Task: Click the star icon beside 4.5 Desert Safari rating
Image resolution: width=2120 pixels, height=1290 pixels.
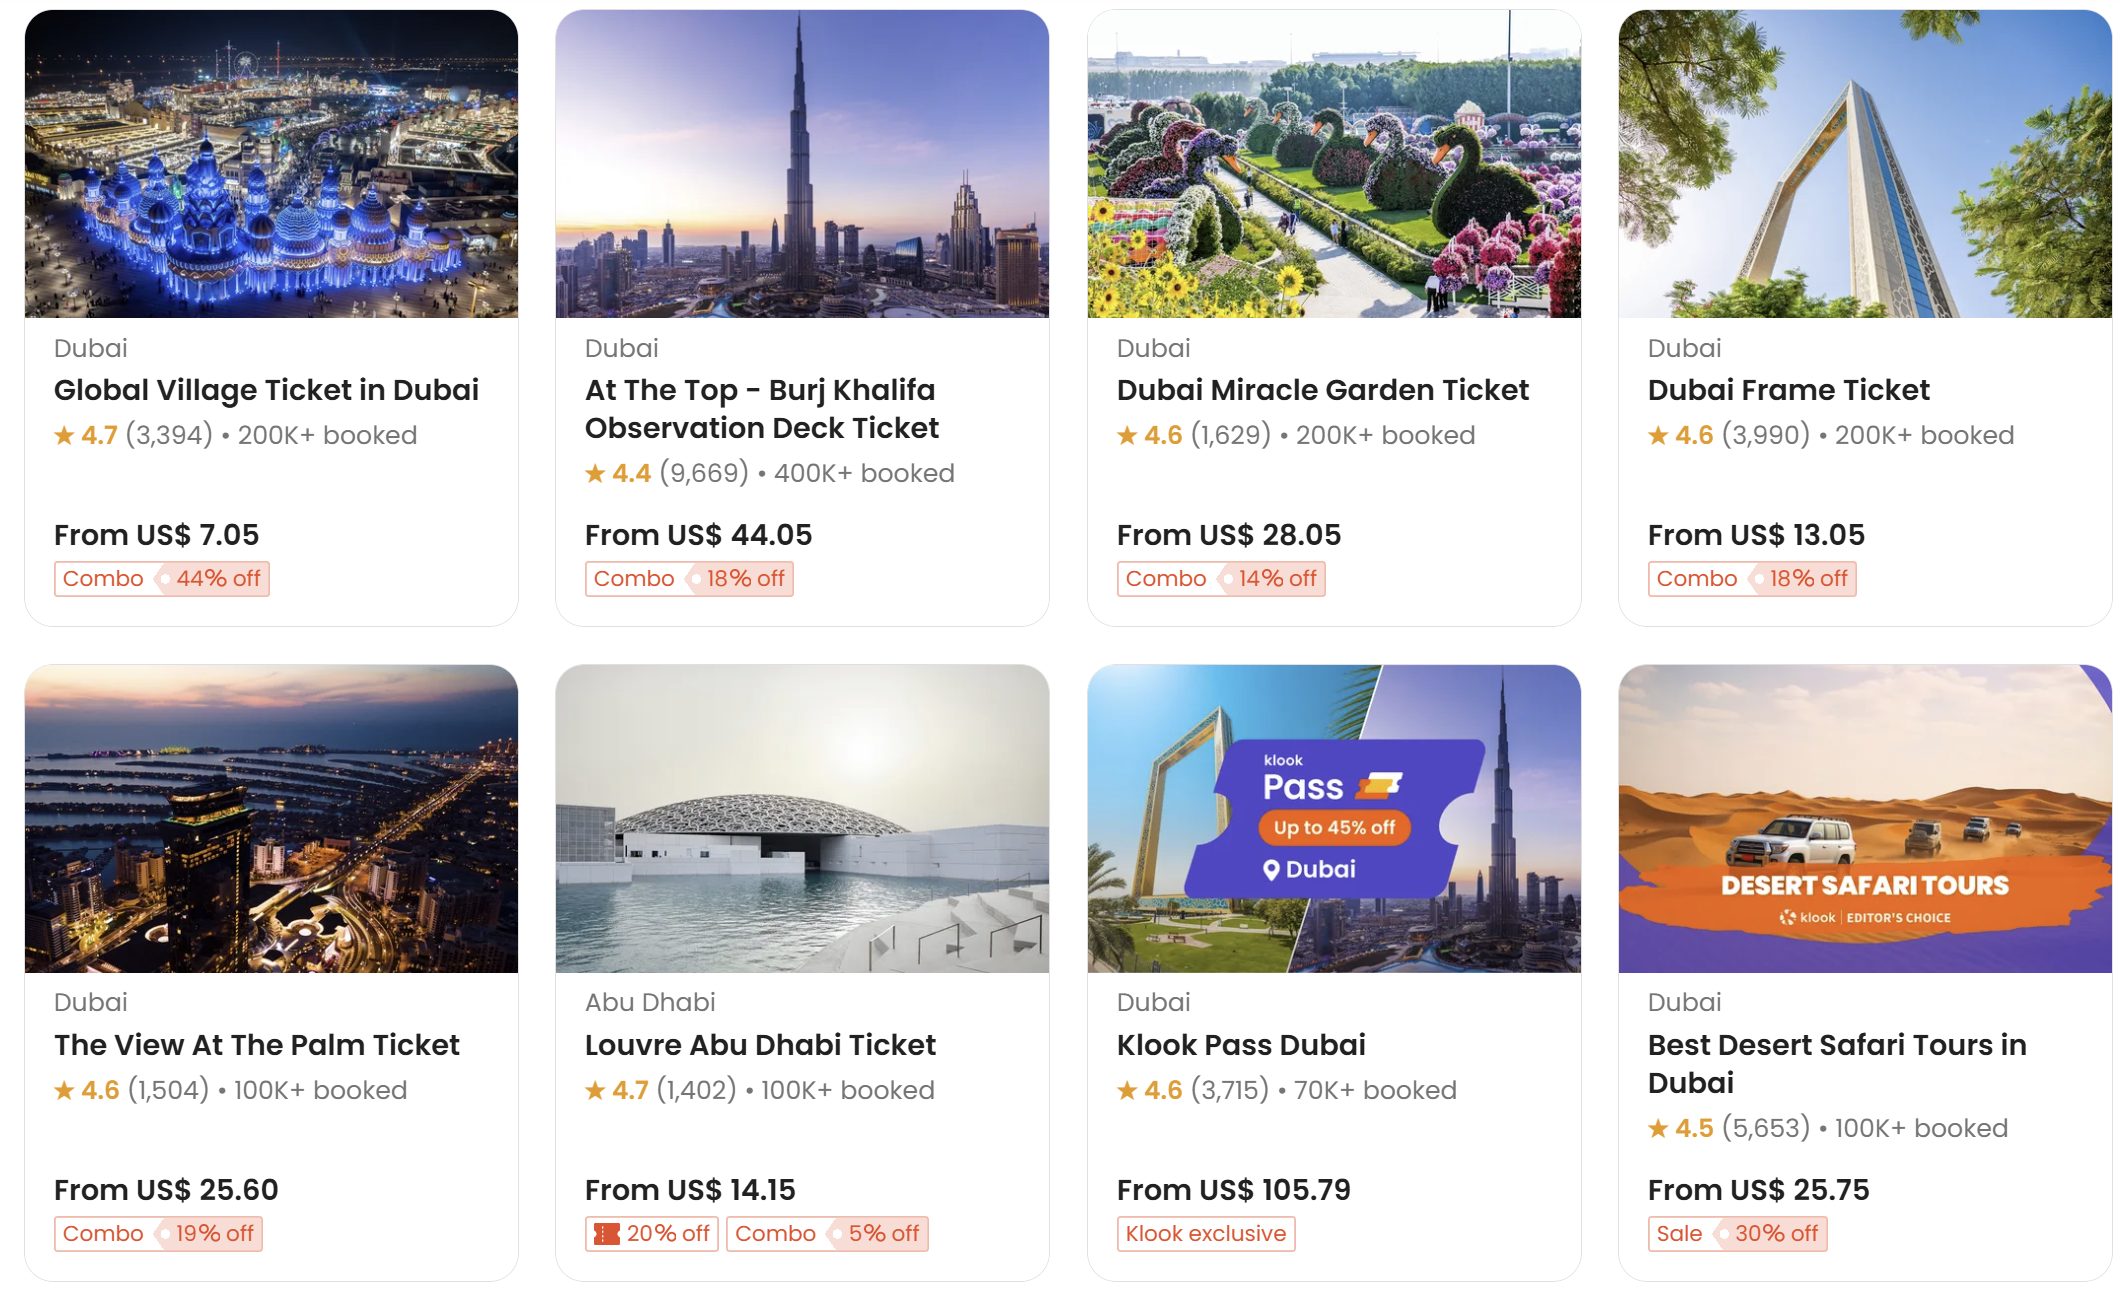Action: click(1658, 1128)
